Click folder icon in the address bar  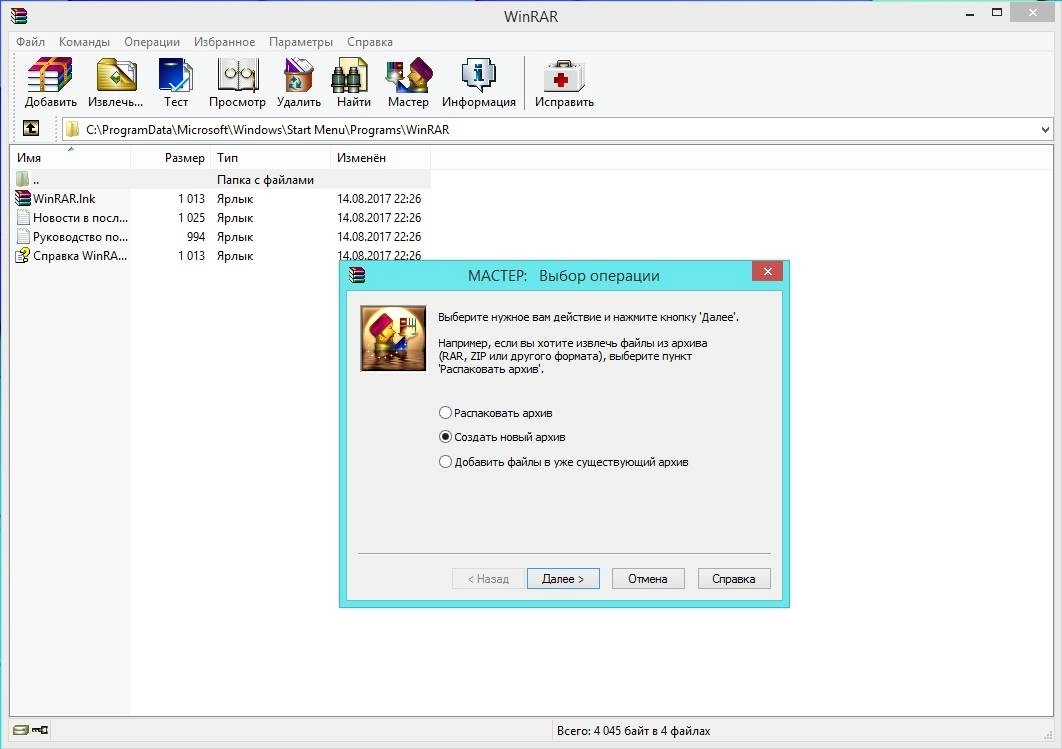point(72,129)
